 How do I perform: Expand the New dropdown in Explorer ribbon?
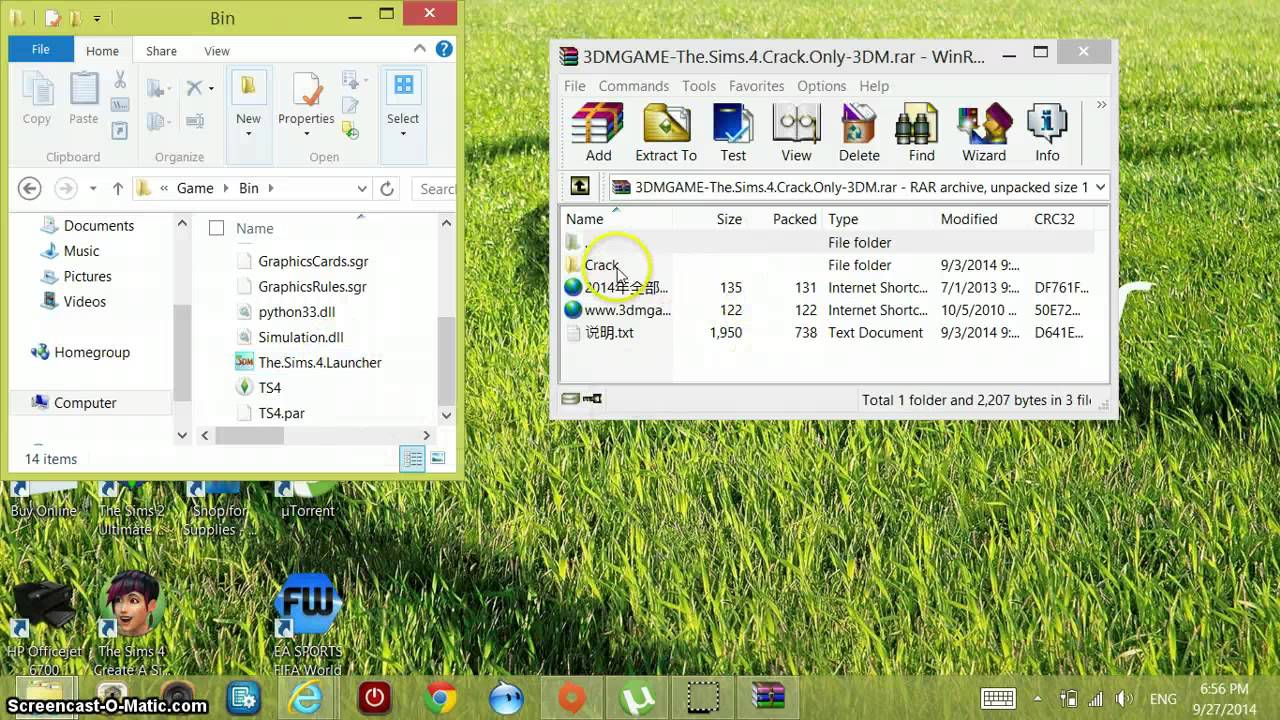point(248,133)
